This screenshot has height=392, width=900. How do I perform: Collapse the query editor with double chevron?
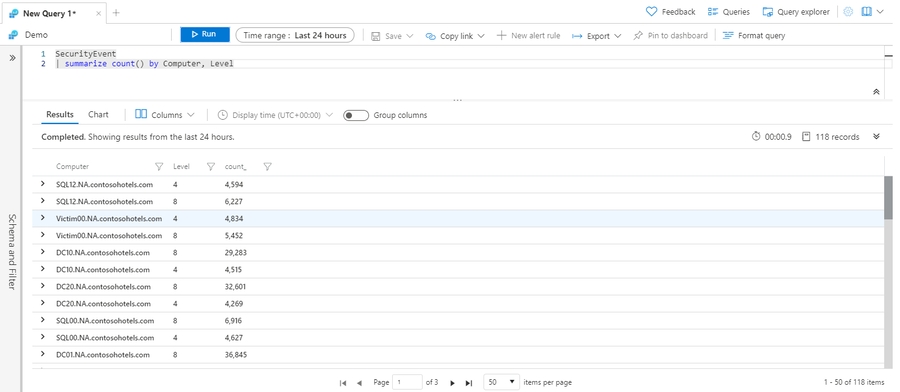tap(876, 91)
